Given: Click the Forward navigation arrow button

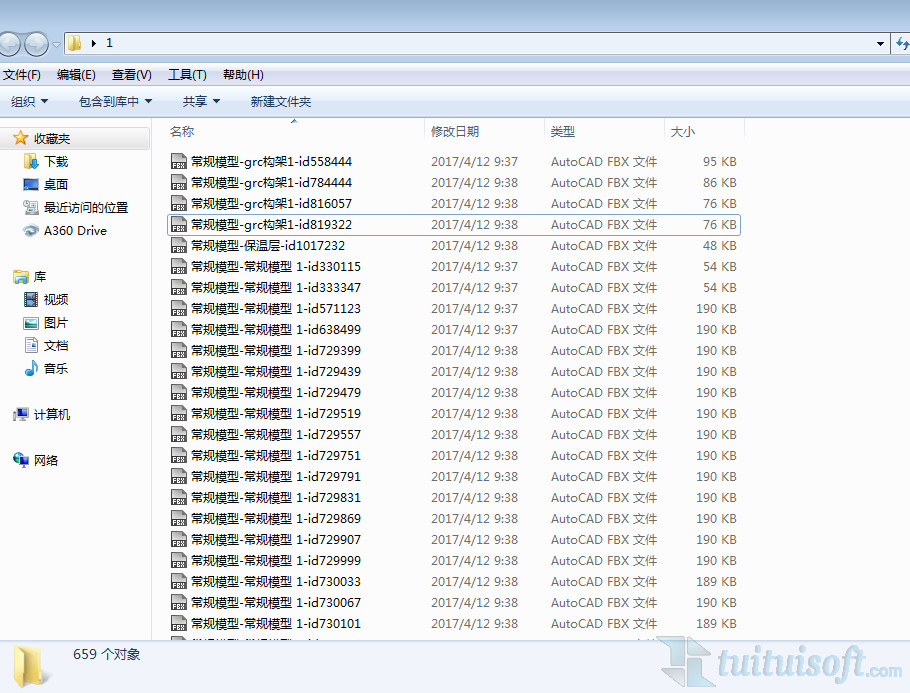Looking at the screenshot, I should coord(36,44).
